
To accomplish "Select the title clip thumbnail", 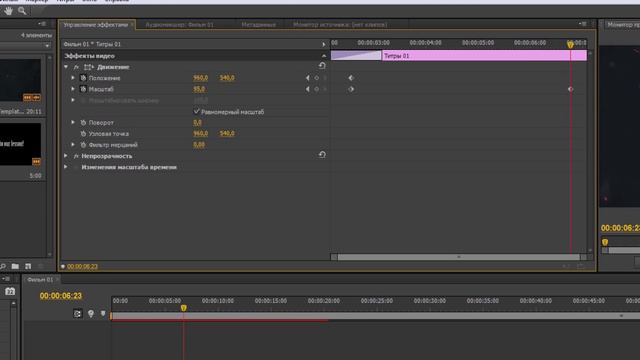I will click(x=20, y=144).
